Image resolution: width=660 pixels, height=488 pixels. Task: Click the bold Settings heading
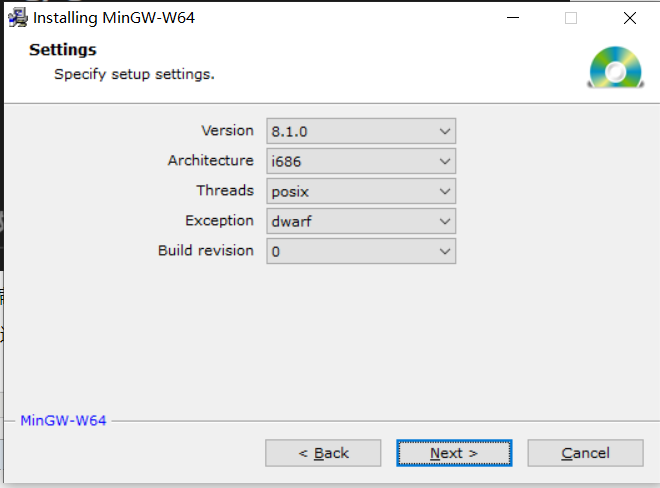(63, 50)
